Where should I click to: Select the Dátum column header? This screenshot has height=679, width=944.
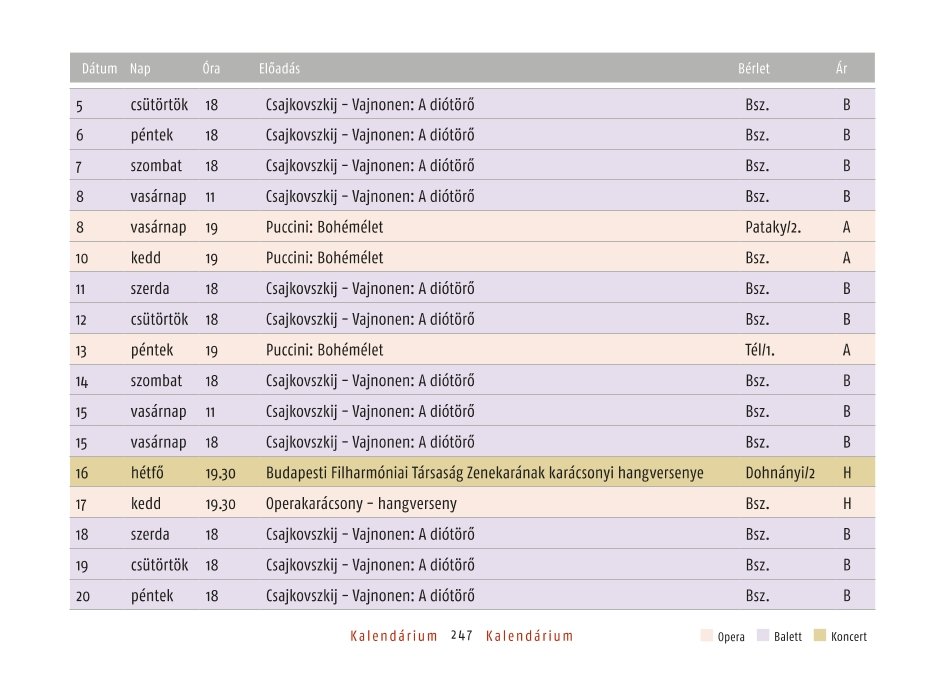(99, 69)
